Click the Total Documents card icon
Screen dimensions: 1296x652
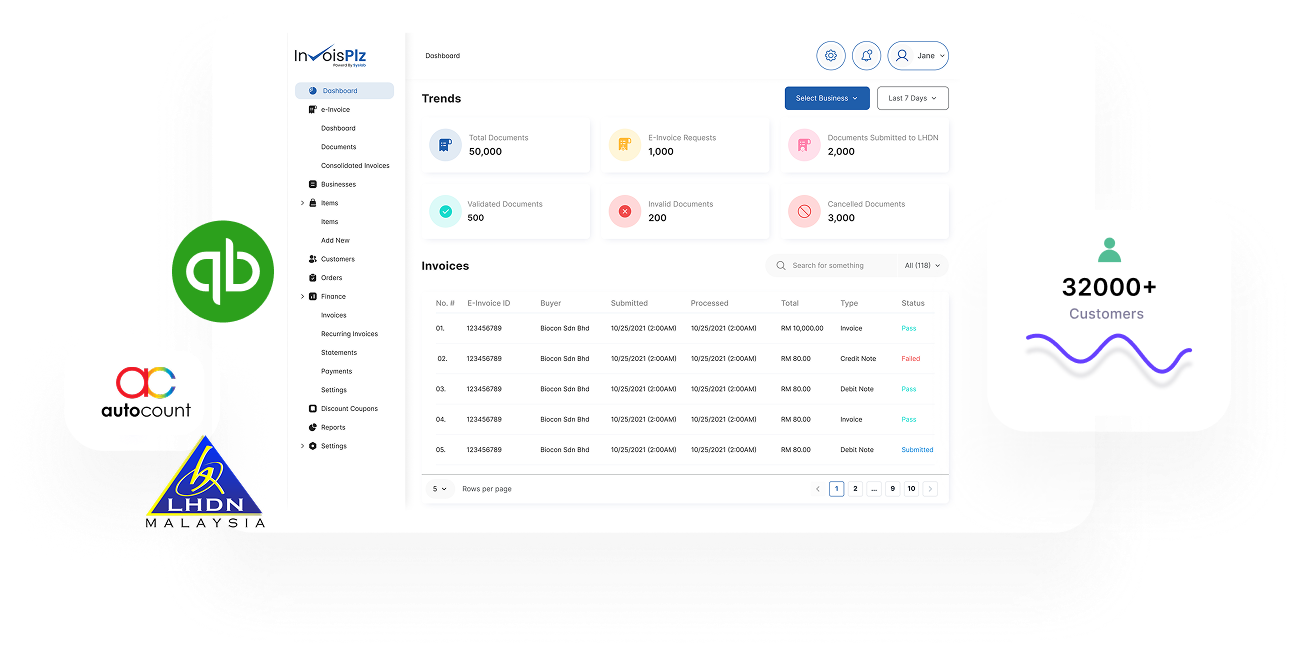point(445,145)
